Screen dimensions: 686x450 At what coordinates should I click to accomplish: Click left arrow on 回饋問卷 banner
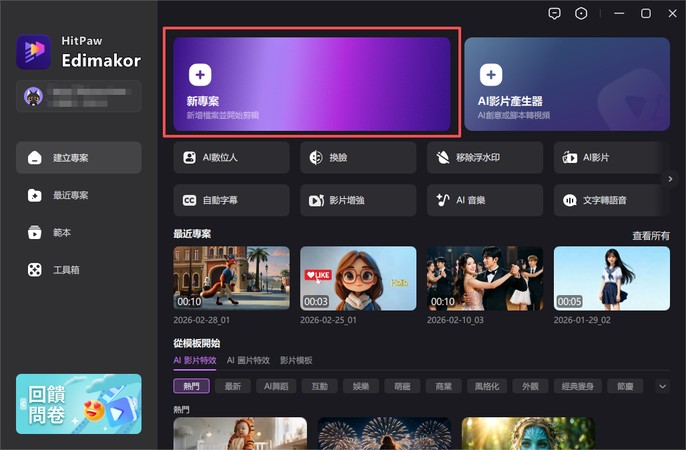coord(23,404)
